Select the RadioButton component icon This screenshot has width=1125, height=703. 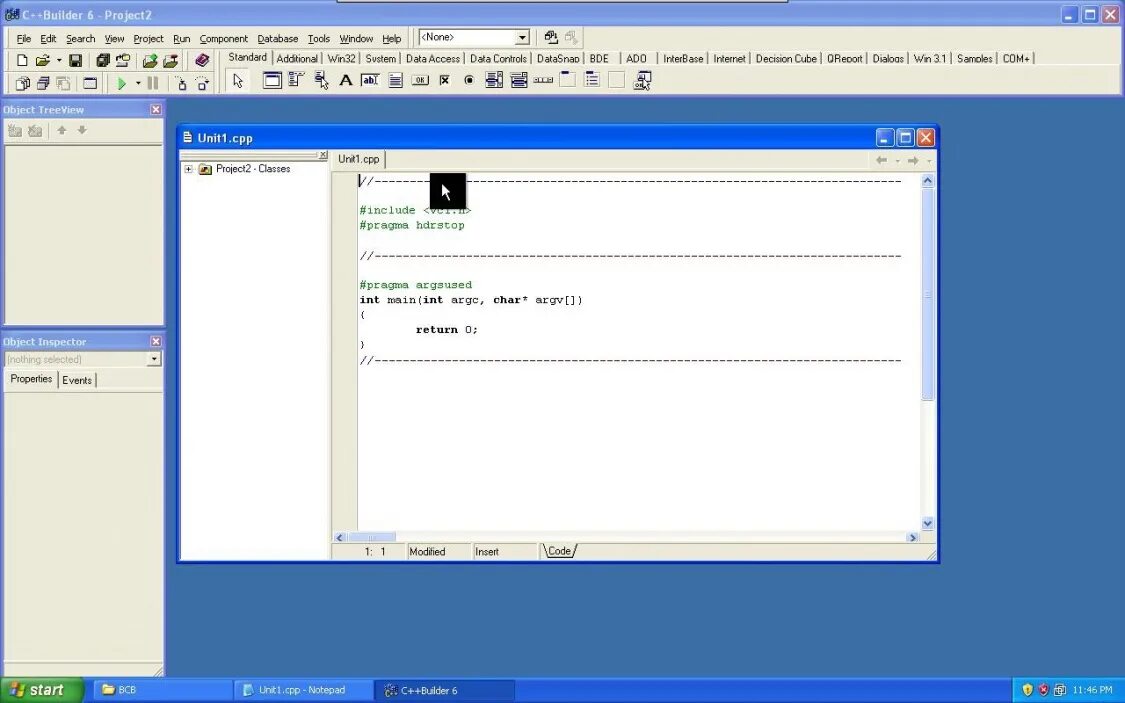pyautogui.click(x=469, y=80)
